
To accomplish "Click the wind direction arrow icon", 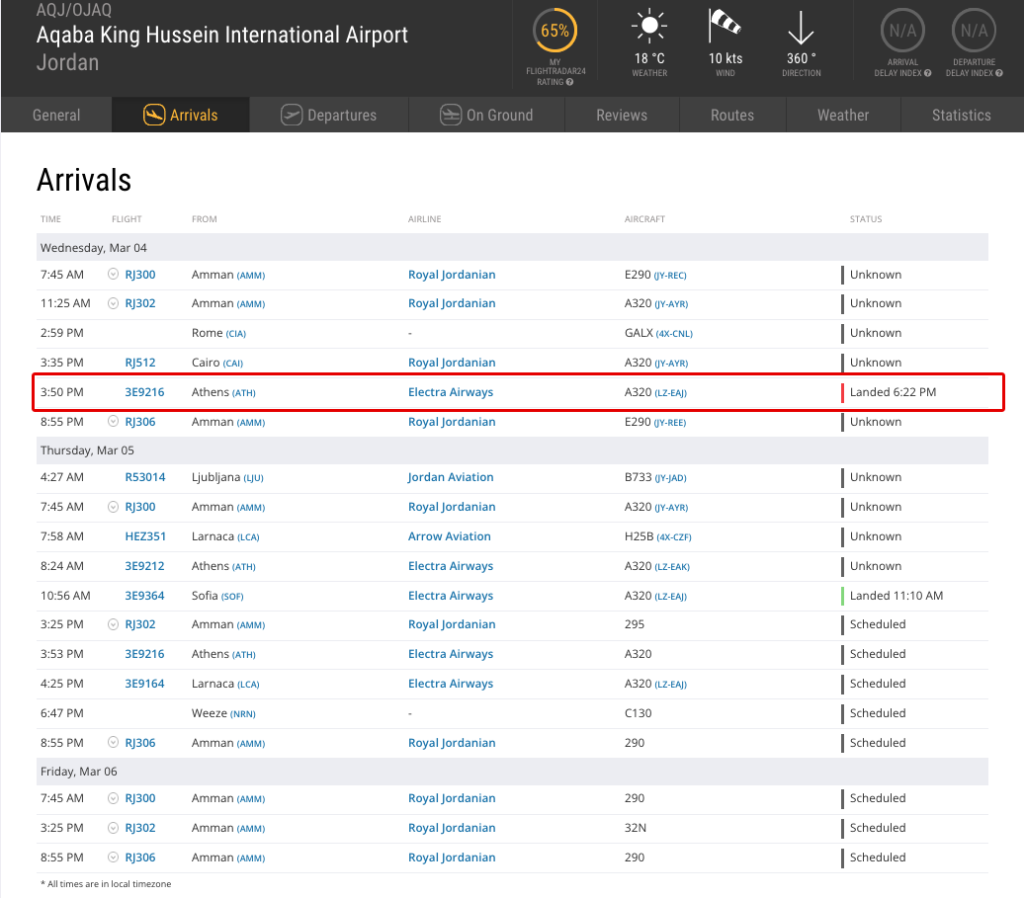I will point(800,25).
